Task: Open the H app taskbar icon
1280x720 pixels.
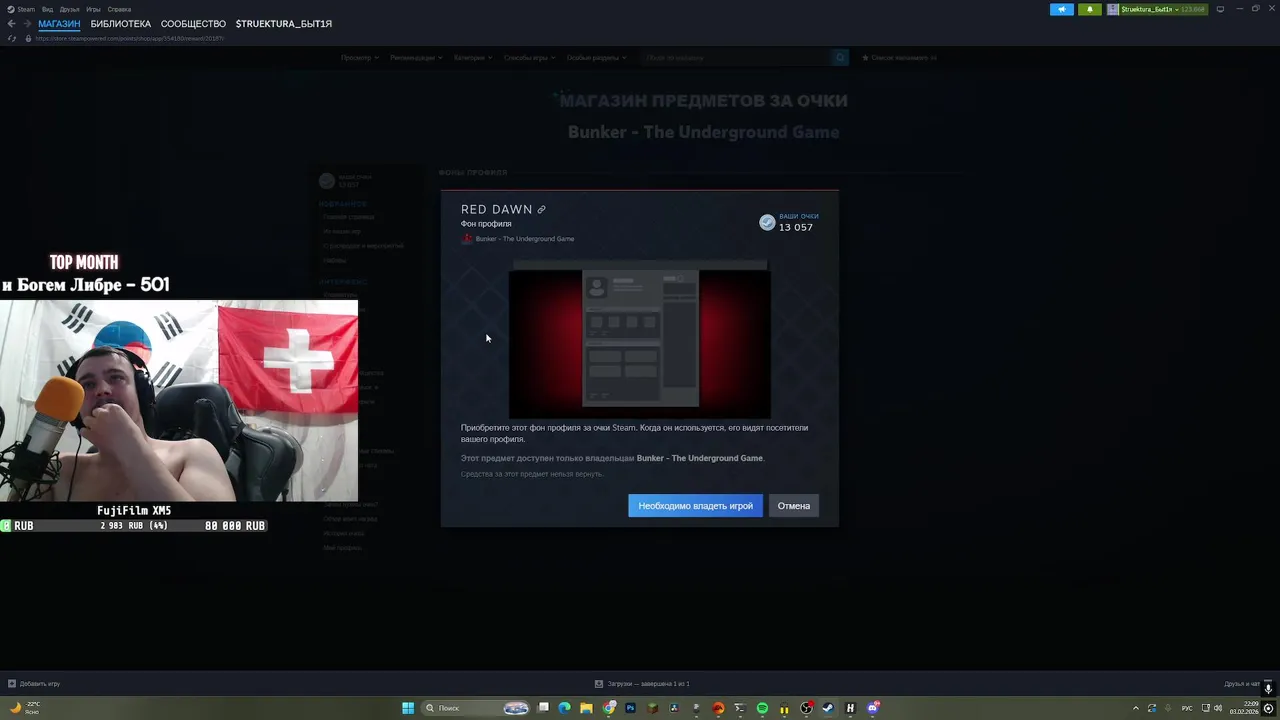Action: (850, 708)
